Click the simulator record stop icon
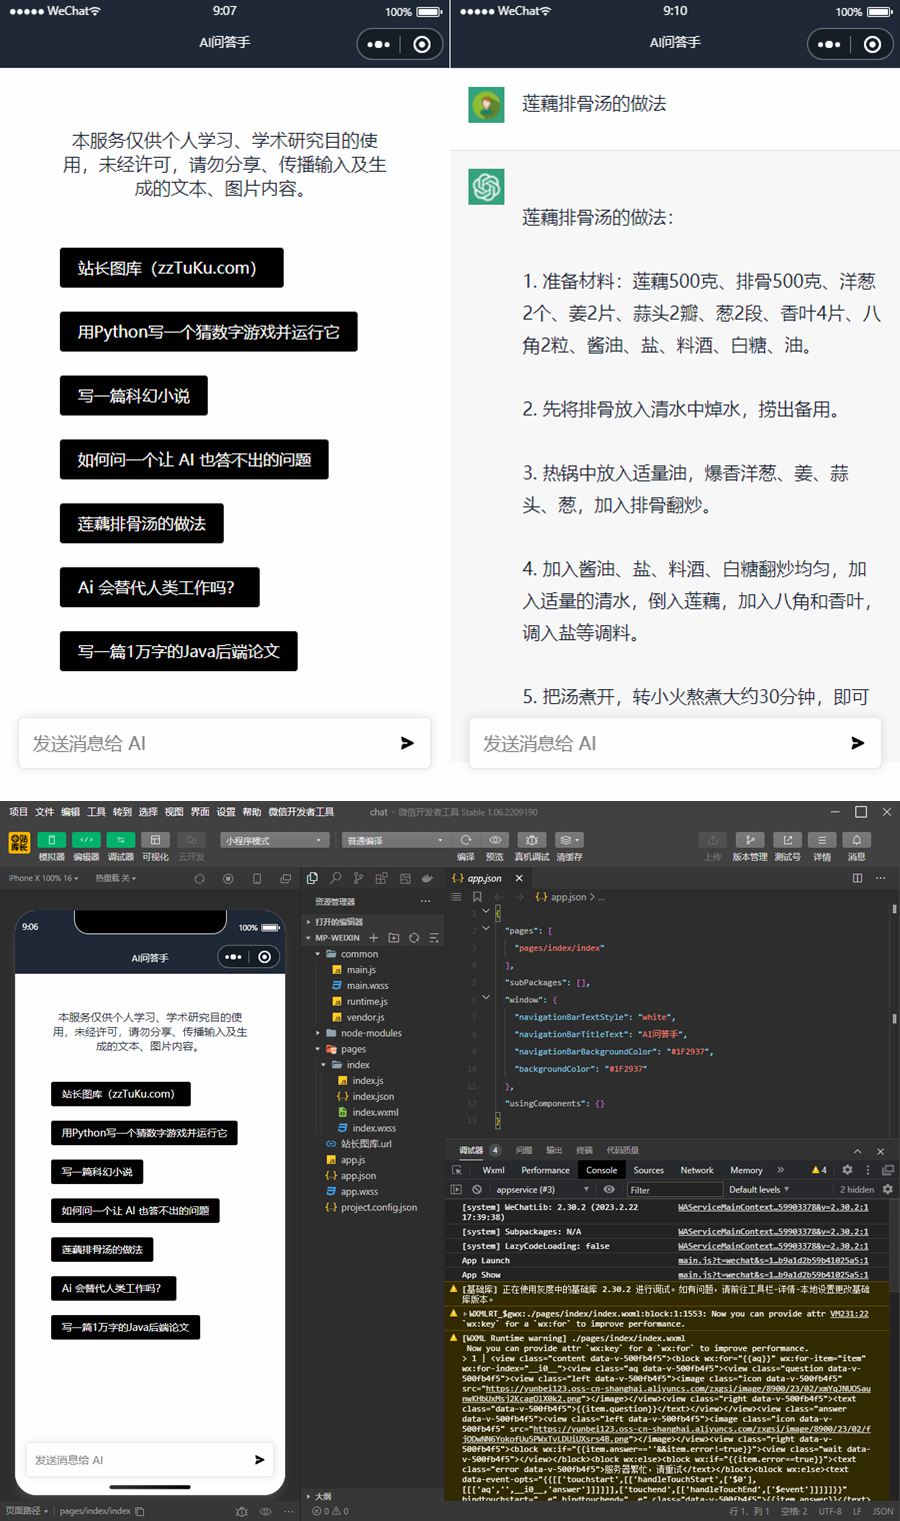 [228, 879]
